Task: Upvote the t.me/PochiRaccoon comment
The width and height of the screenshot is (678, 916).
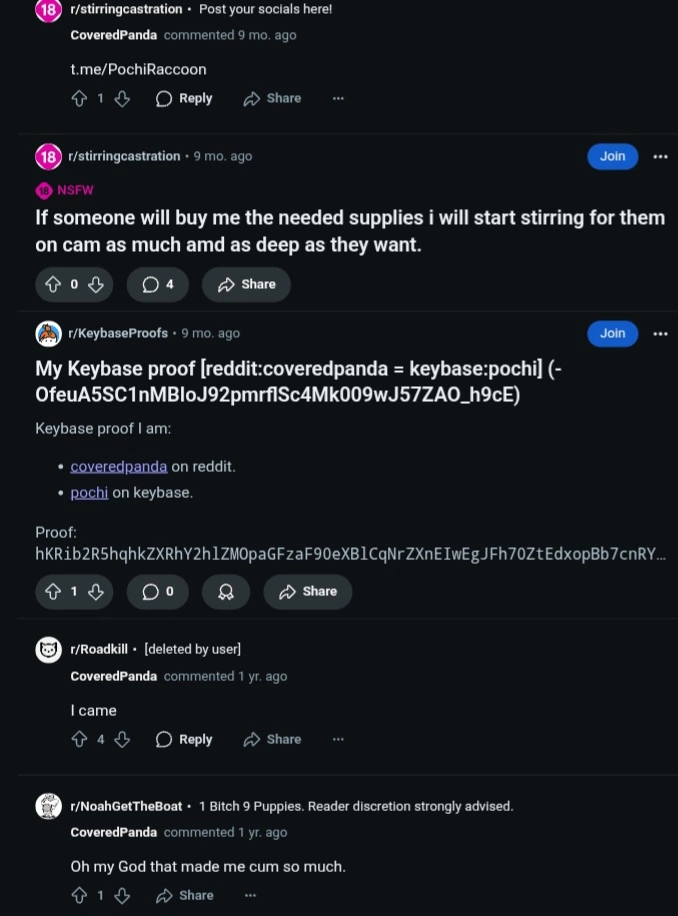Action: (79, 98)
